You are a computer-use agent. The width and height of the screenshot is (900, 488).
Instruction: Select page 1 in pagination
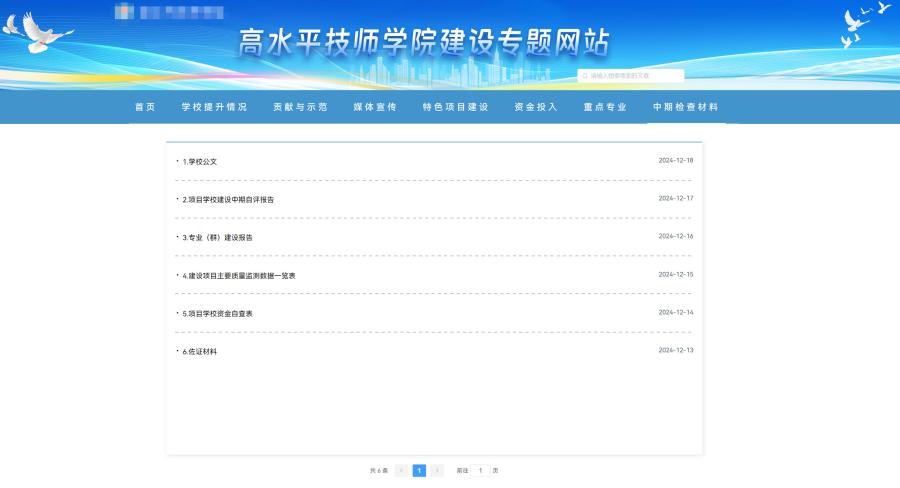419,470
